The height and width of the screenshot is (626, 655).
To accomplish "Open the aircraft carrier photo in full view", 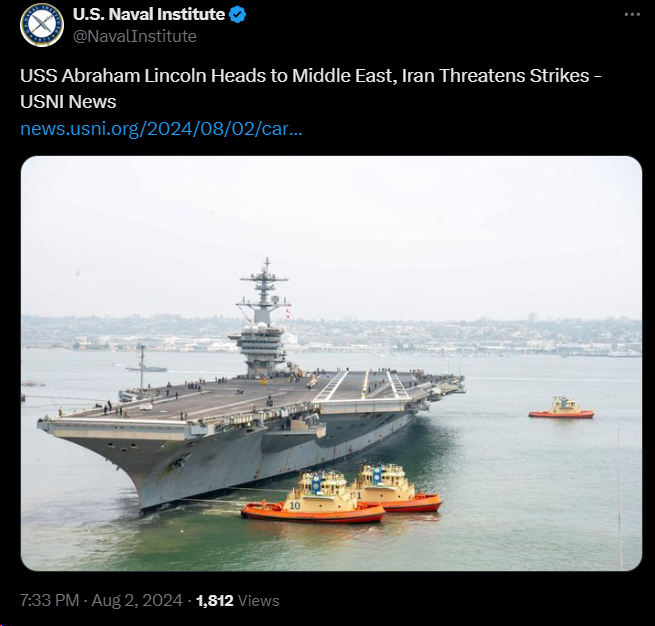I will (x=331, y=363).
